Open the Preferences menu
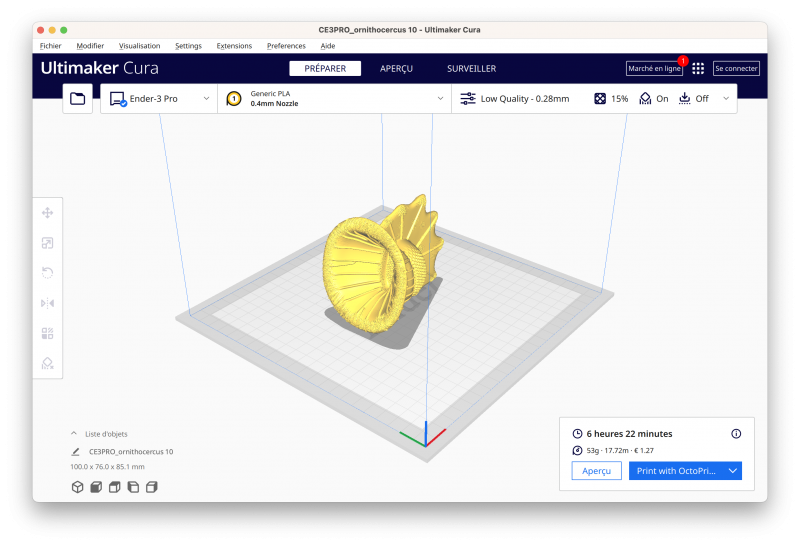The image size is (800, 545). coord(286,46)
